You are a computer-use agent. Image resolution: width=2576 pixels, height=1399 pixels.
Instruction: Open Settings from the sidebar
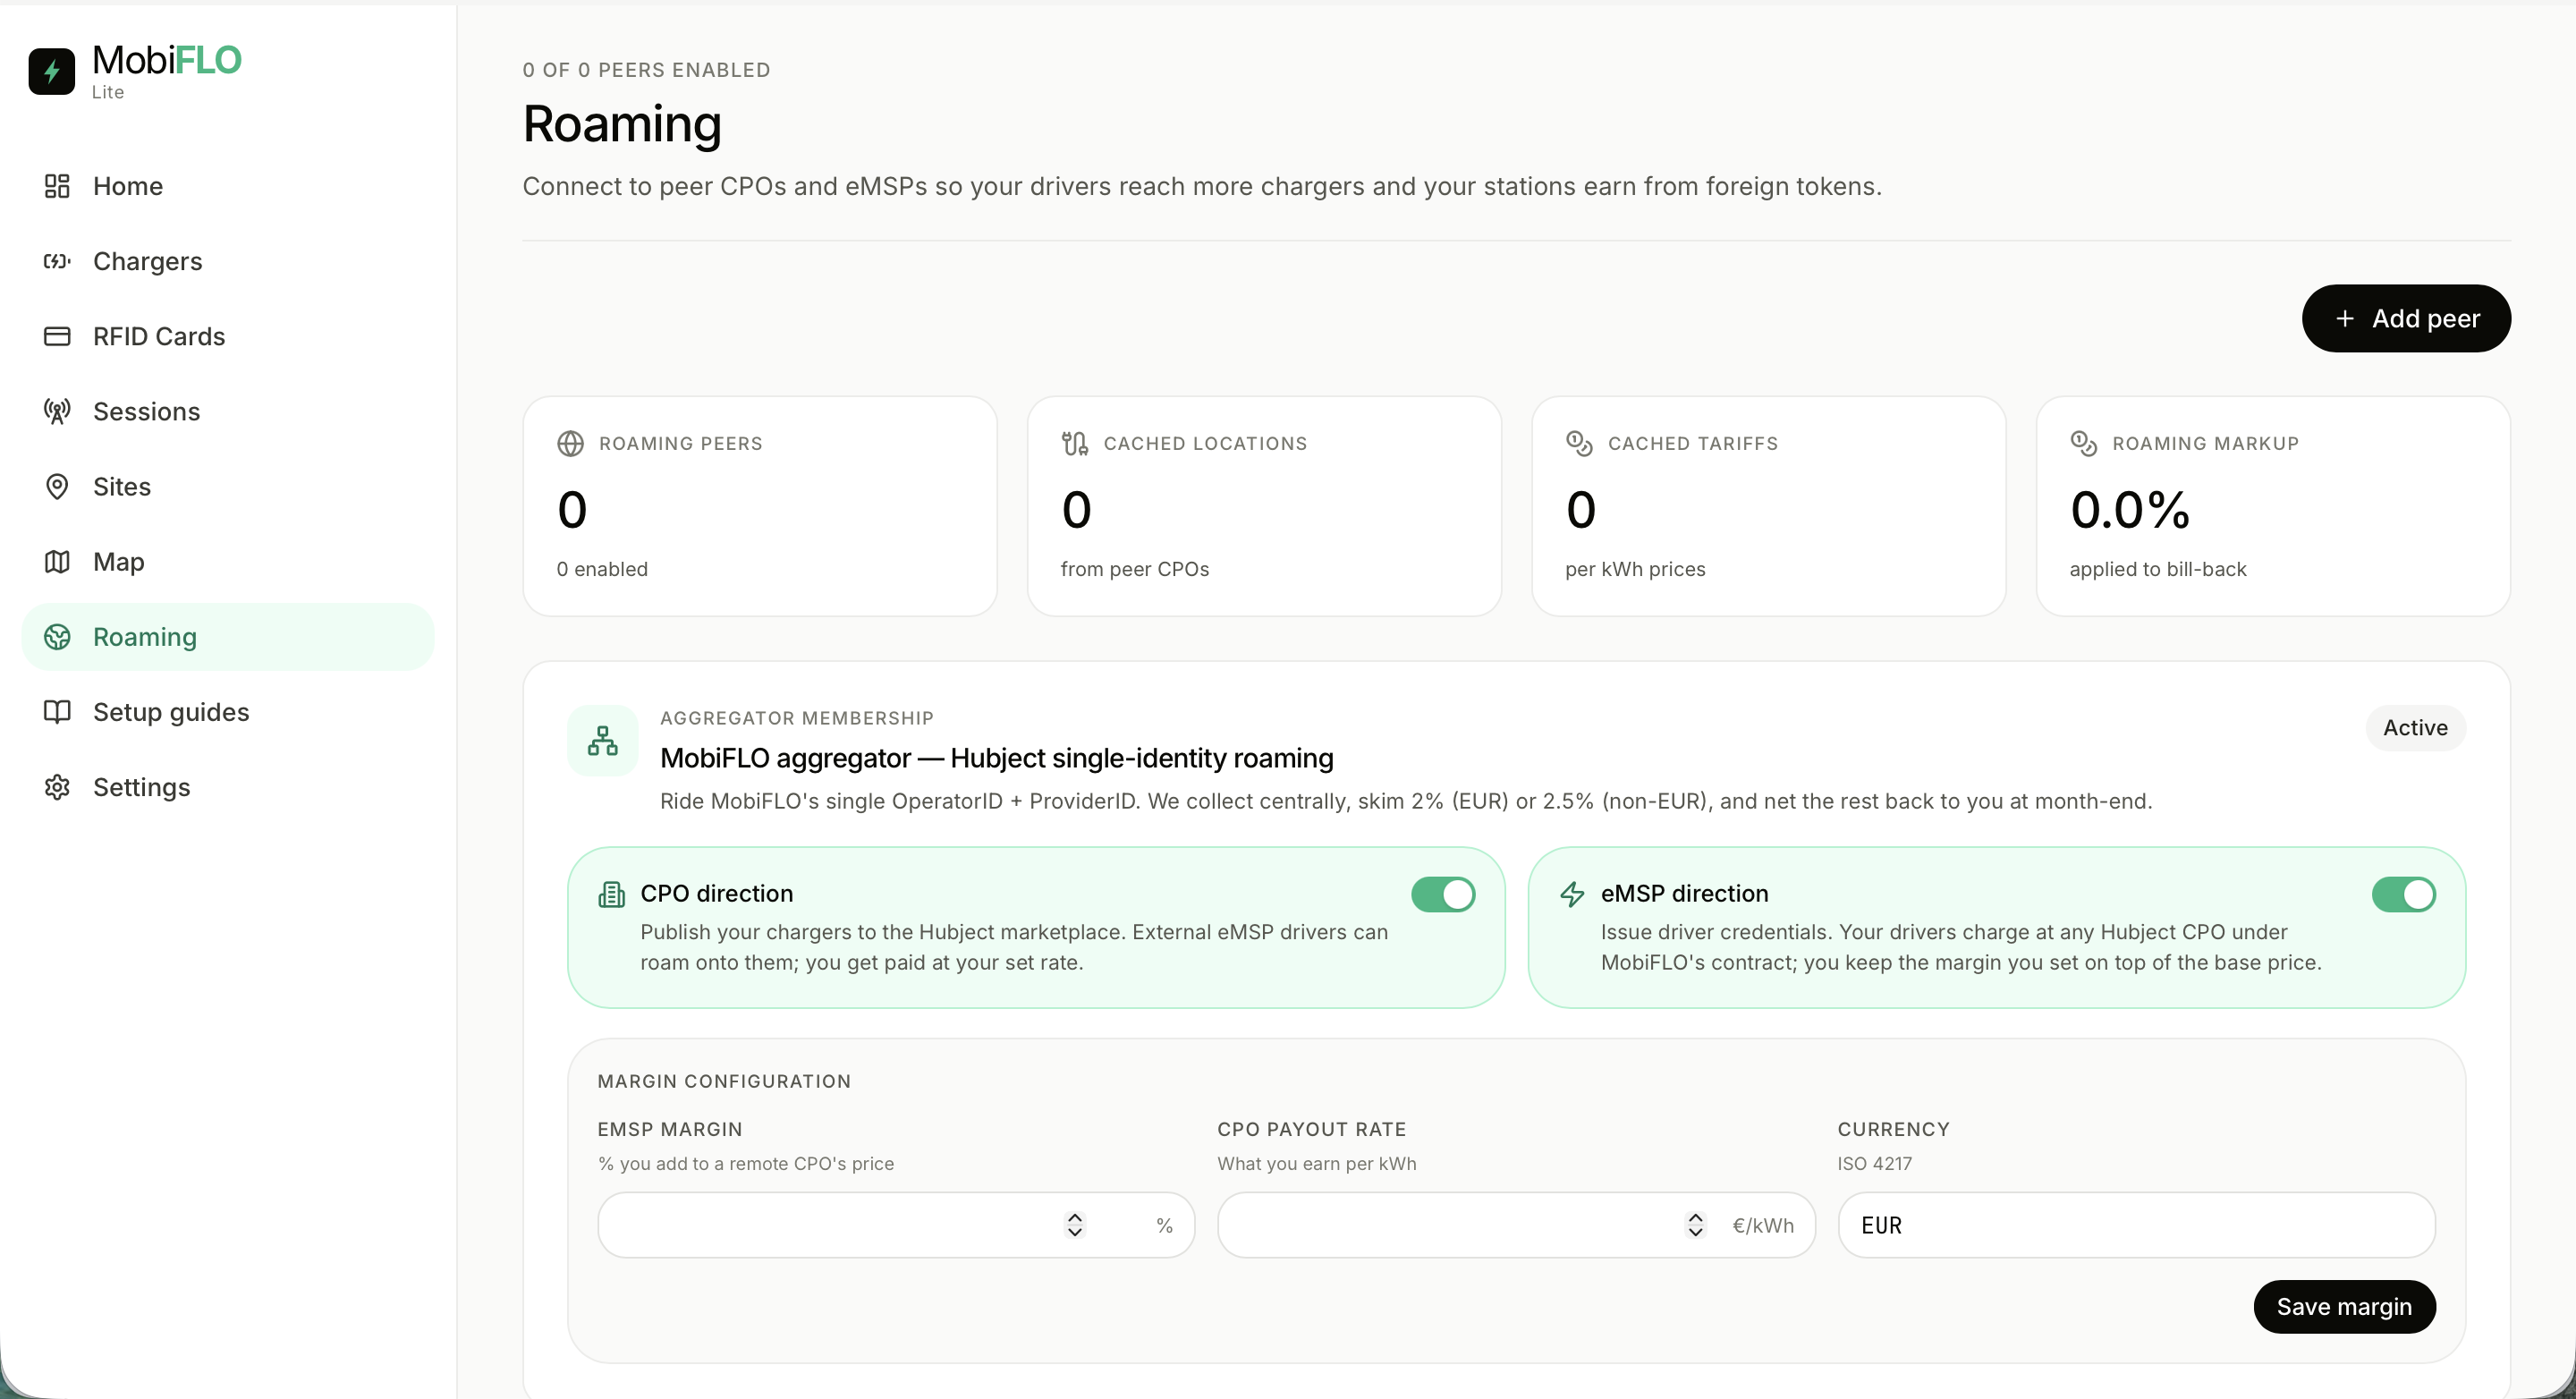pos(228,787)
